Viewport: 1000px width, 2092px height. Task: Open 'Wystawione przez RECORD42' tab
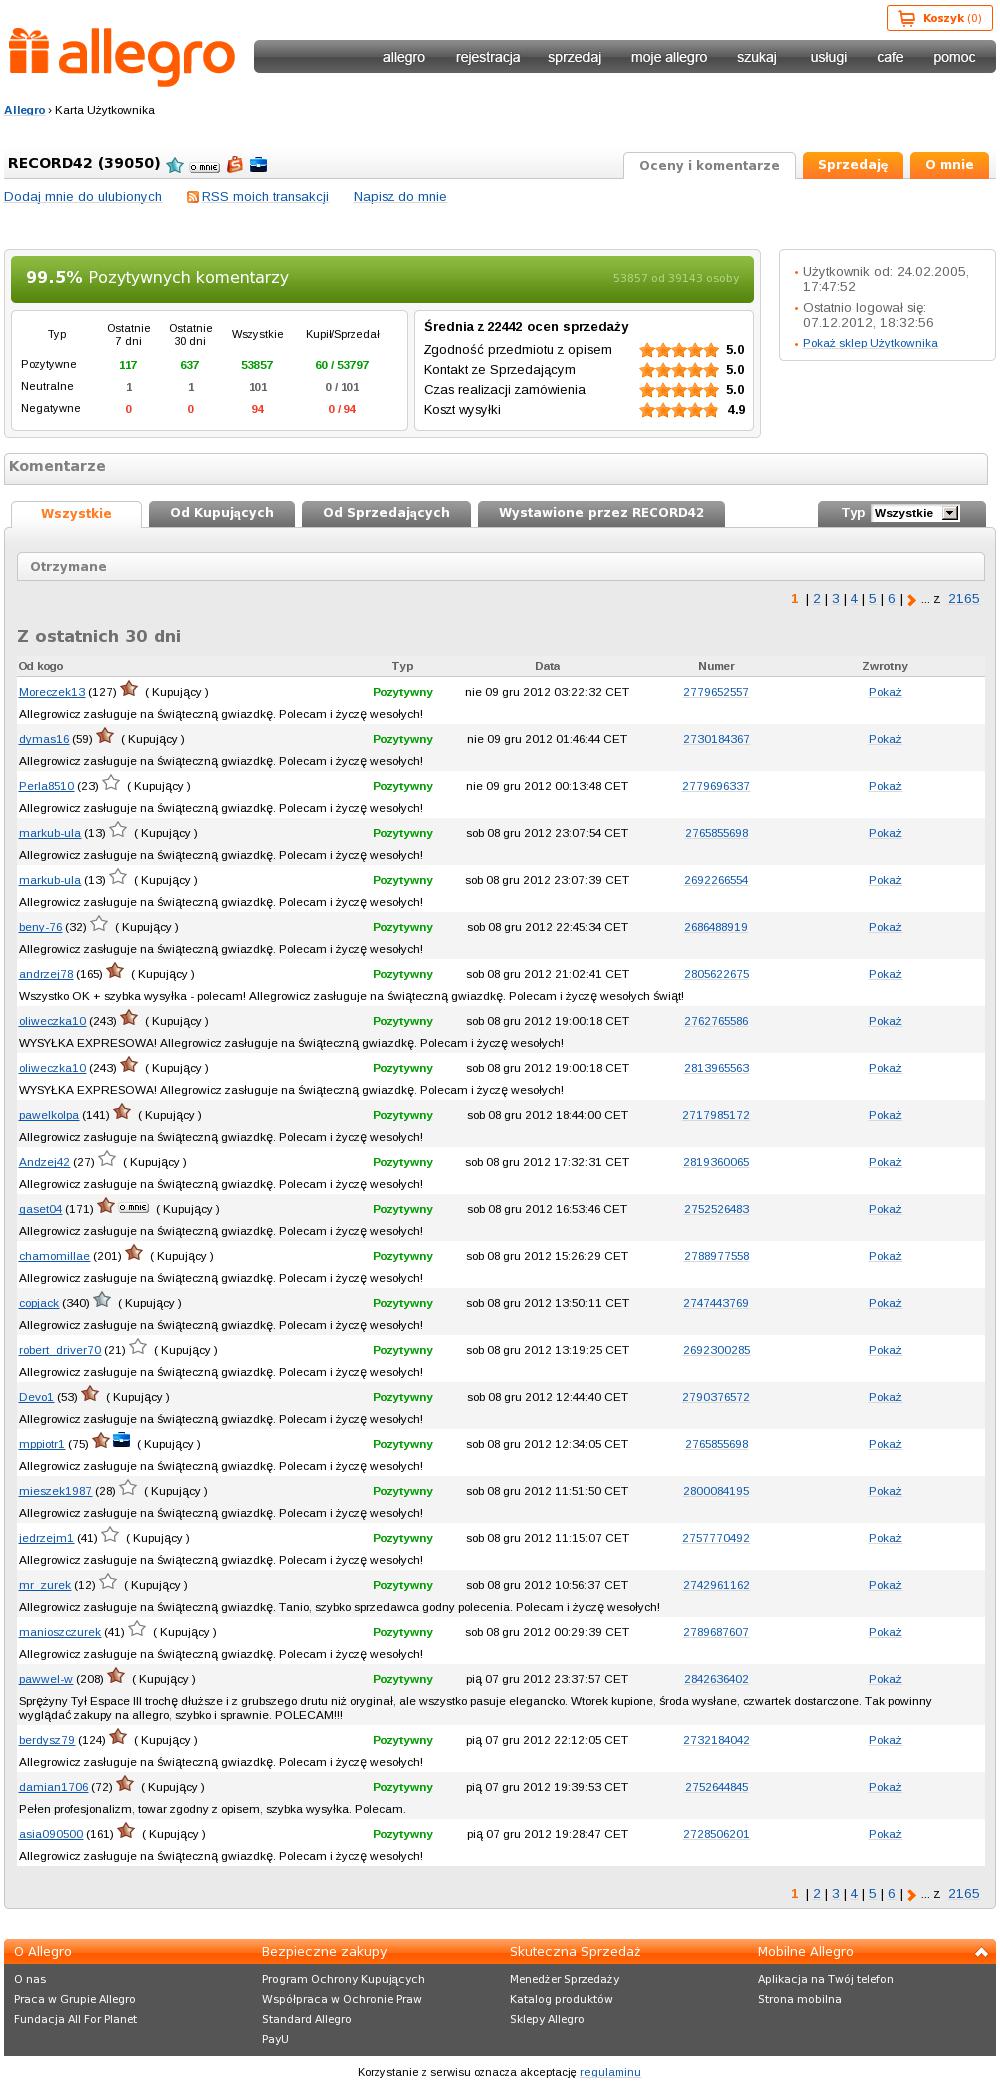tap(601, 514)
